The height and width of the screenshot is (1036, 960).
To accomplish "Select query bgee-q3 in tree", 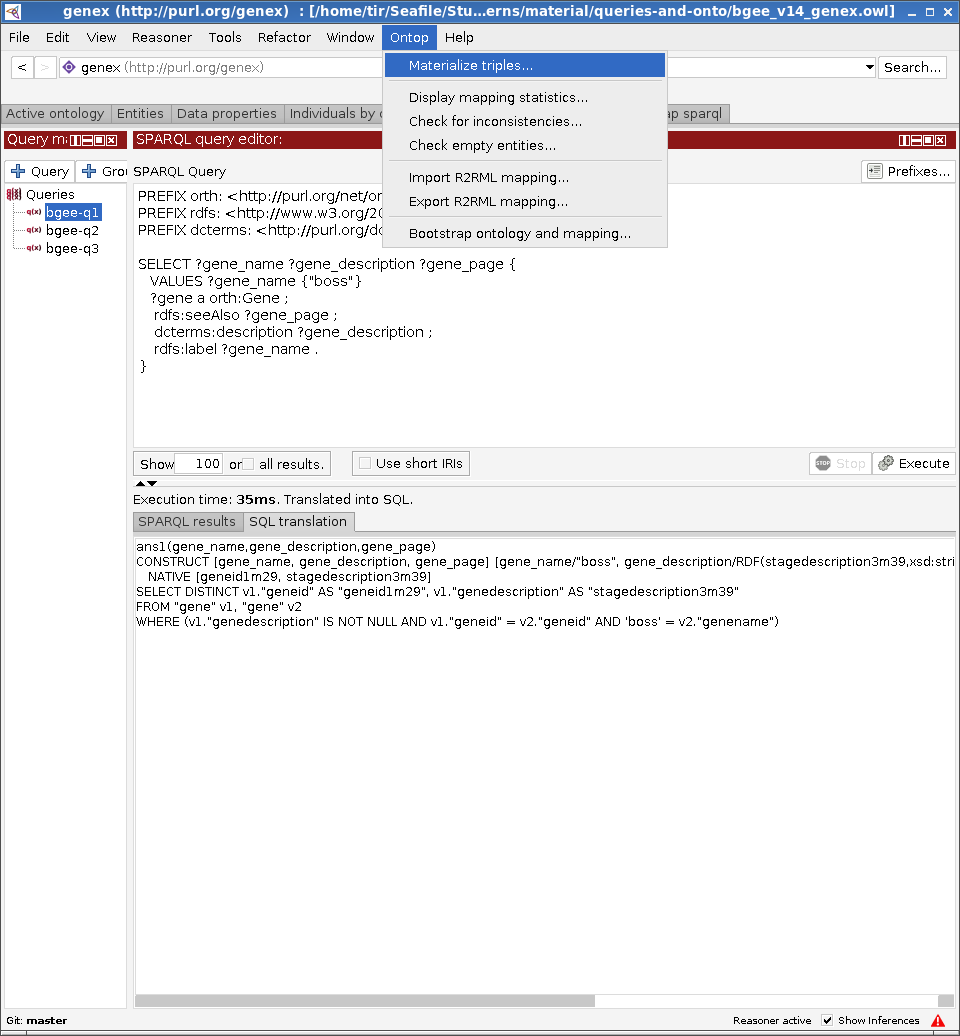I will [x=73, y=248].
